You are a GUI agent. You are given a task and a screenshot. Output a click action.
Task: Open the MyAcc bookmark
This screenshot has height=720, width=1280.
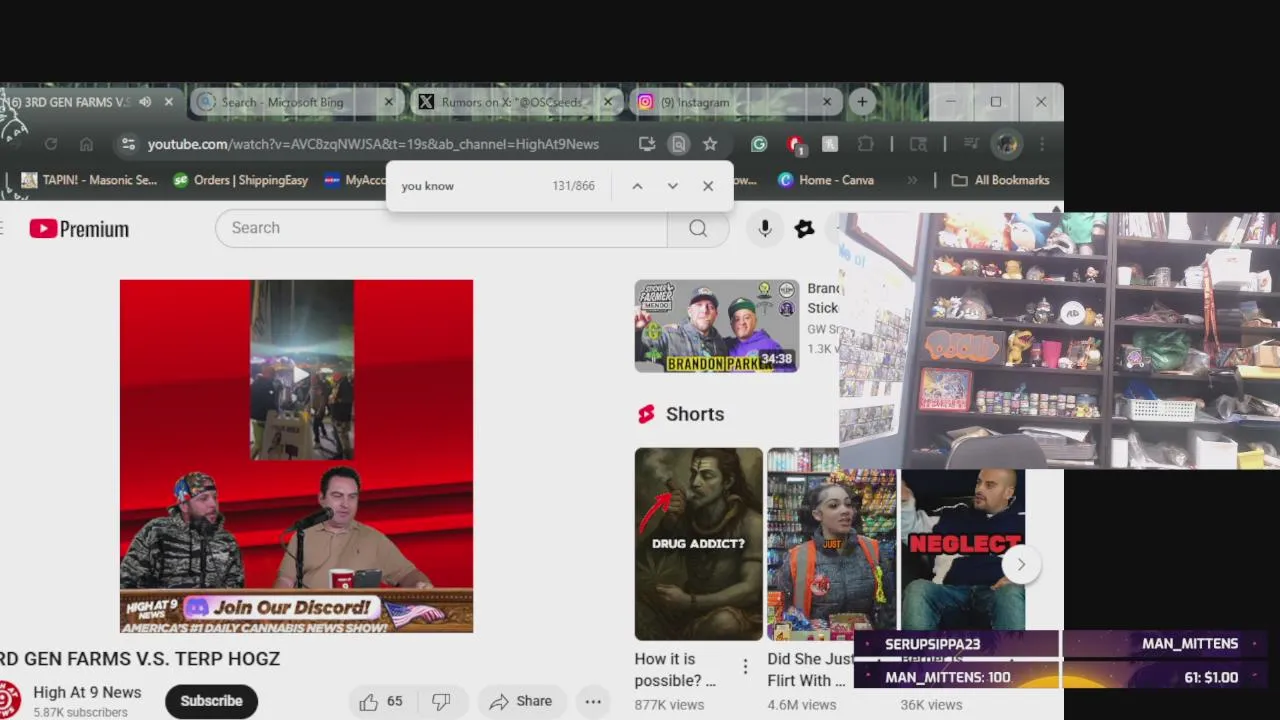(x=355, y=180)
